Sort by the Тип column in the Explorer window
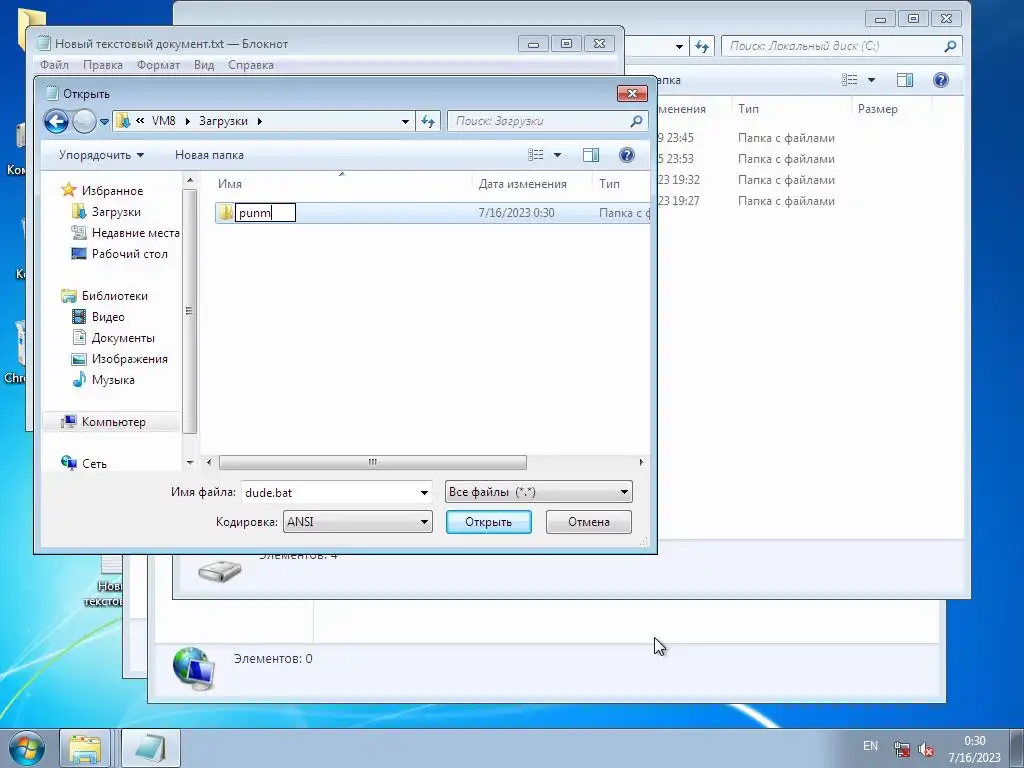The height and width of the screenshot is (768, 1024). pyautogui.click(x=748, y=109)
